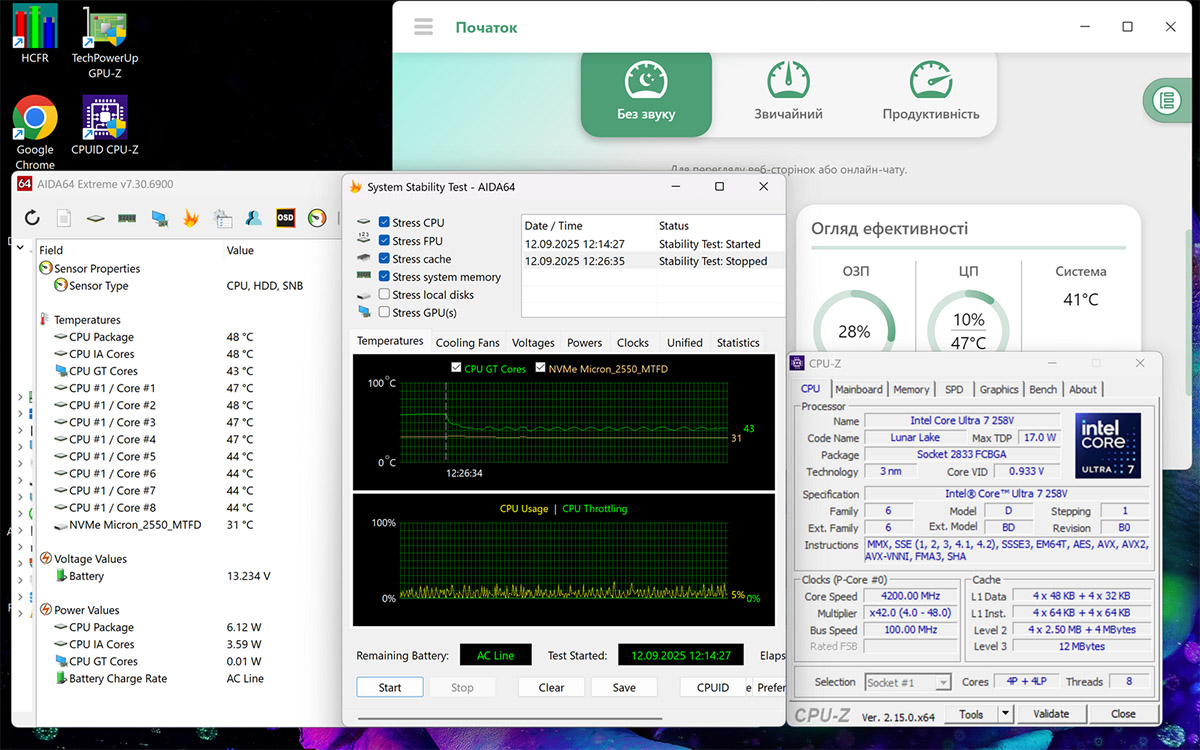Uncheck Stress FPU checkbox
1200x750 pixels.
pos(385,240)
